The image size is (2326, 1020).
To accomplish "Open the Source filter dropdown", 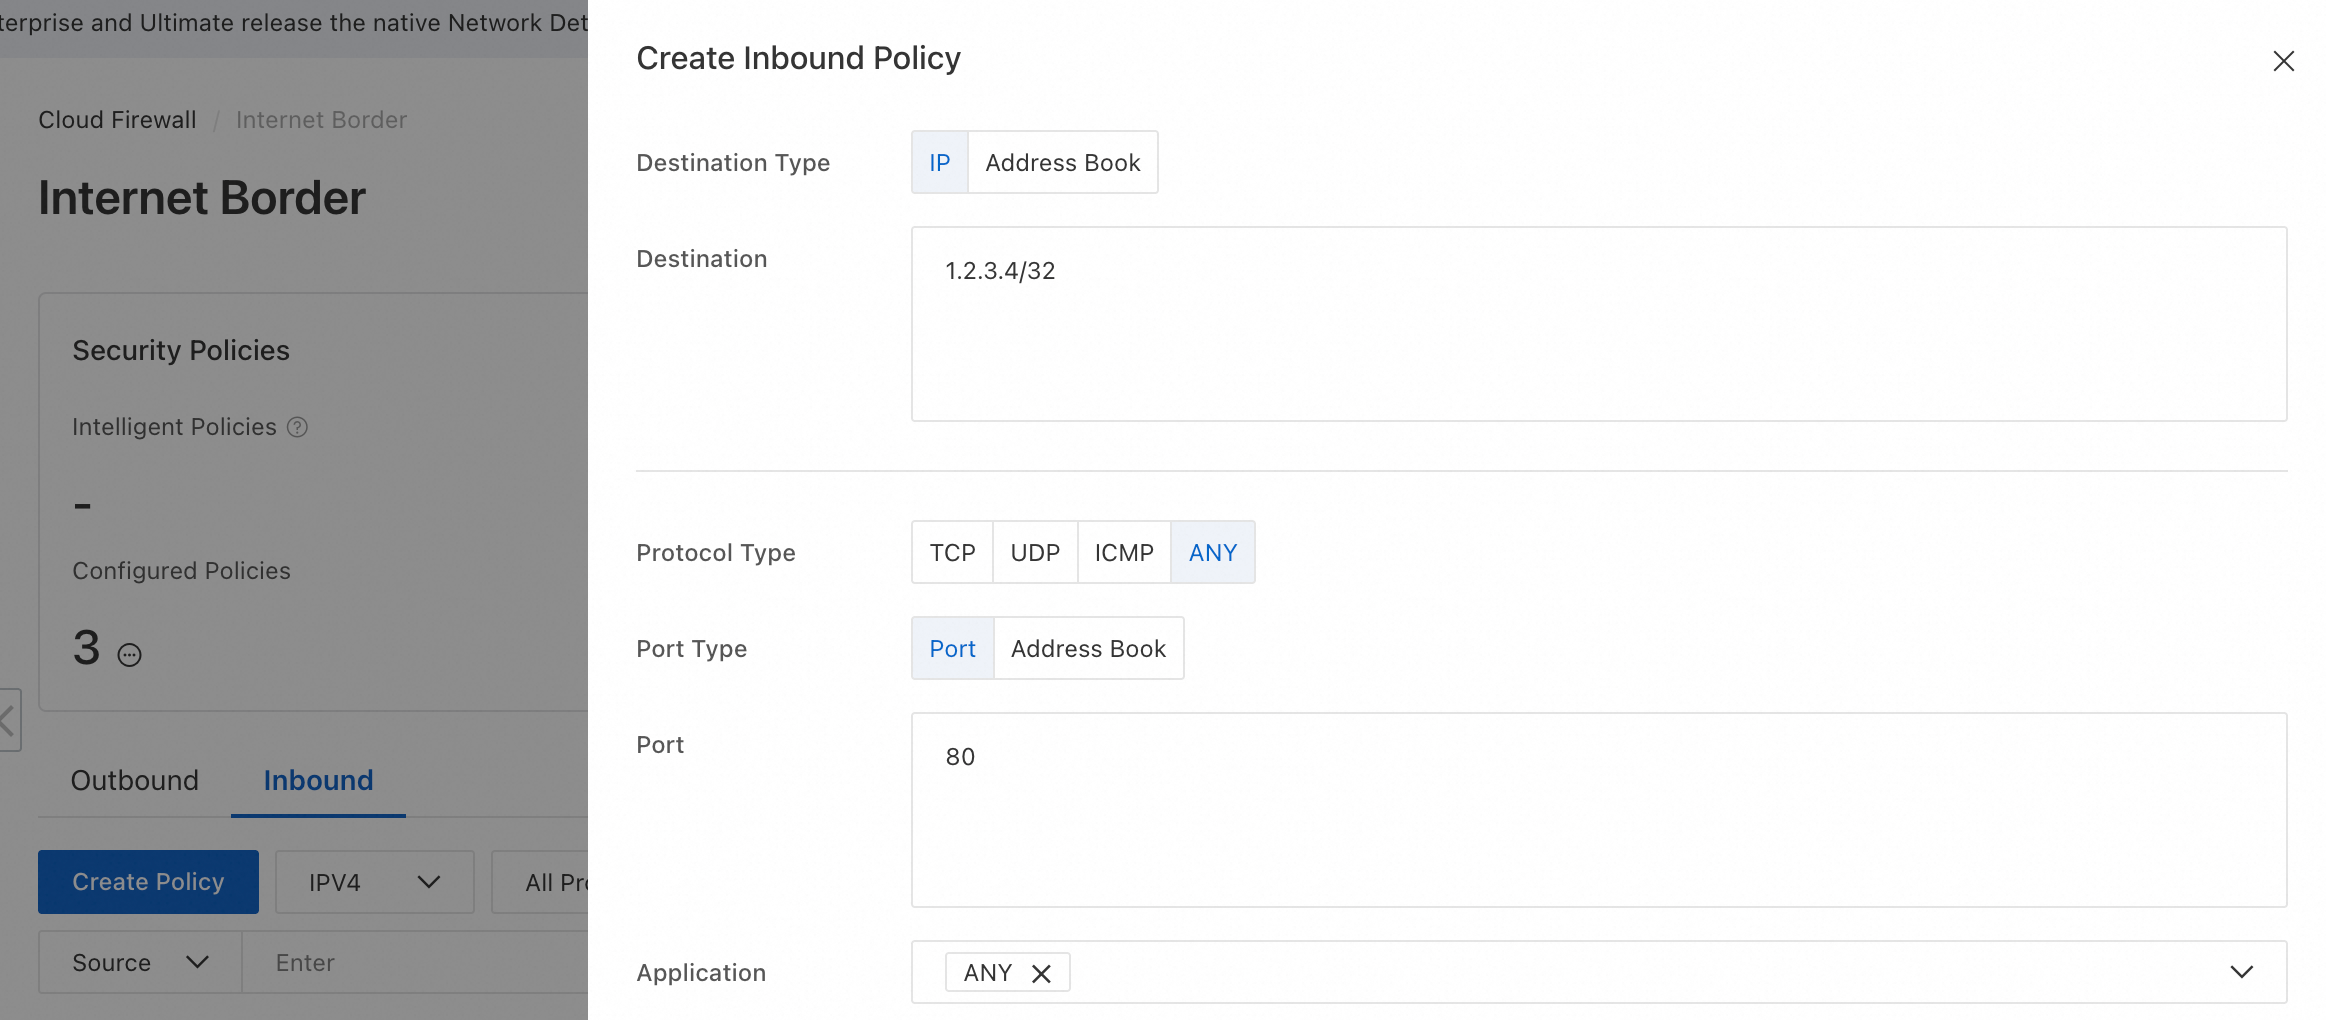I will pyautogui.click(x=140, y=962).
